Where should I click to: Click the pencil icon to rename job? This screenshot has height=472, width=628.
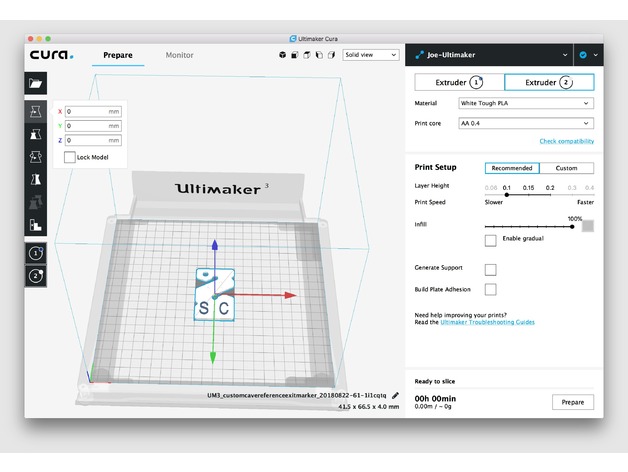pyautogui.click(x=395, y=395)
